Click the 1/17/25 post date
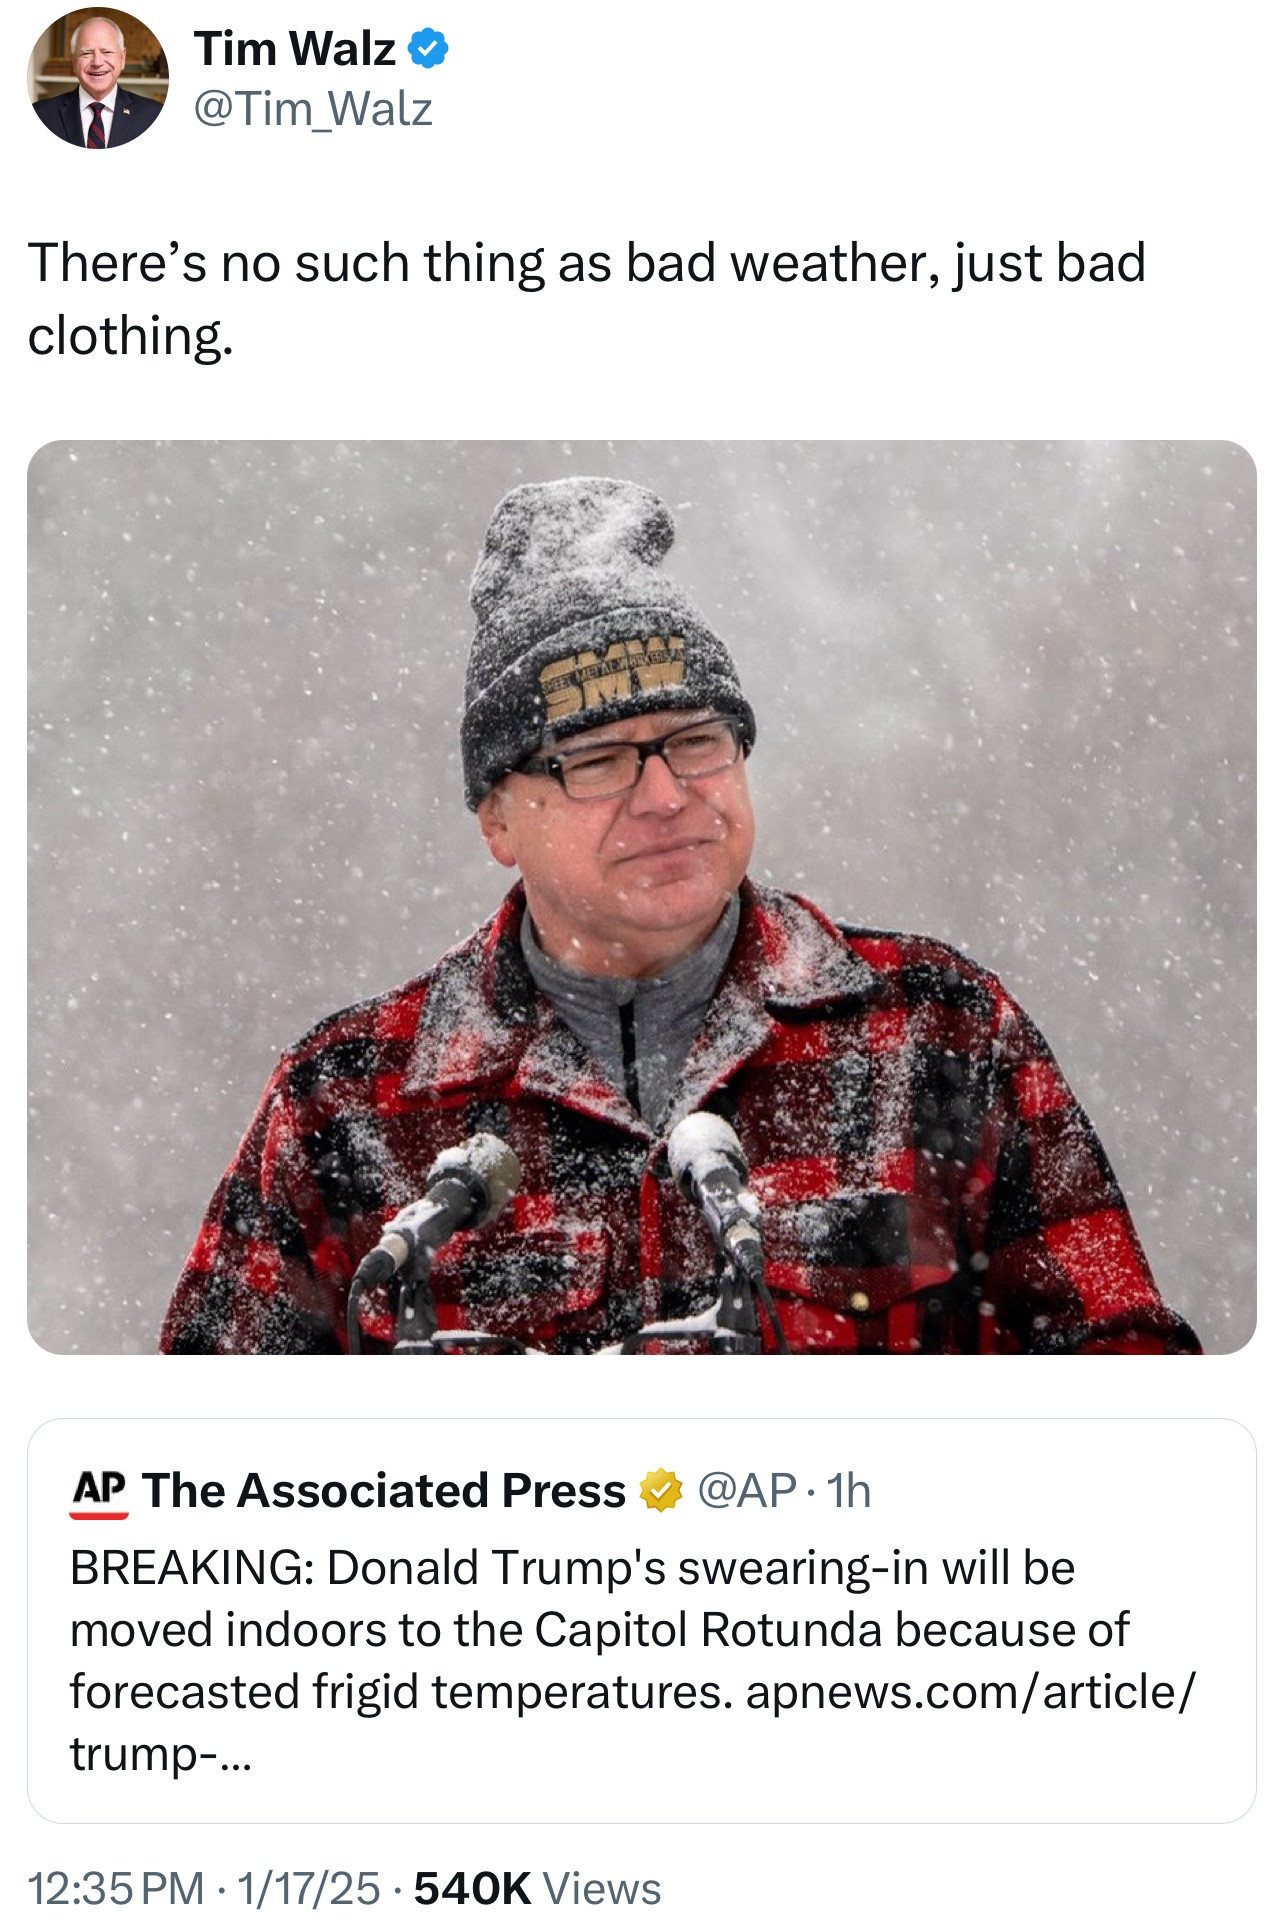Viewport: 1284px width, 1927px height. pyautogui.click(x=308, y=1889)
